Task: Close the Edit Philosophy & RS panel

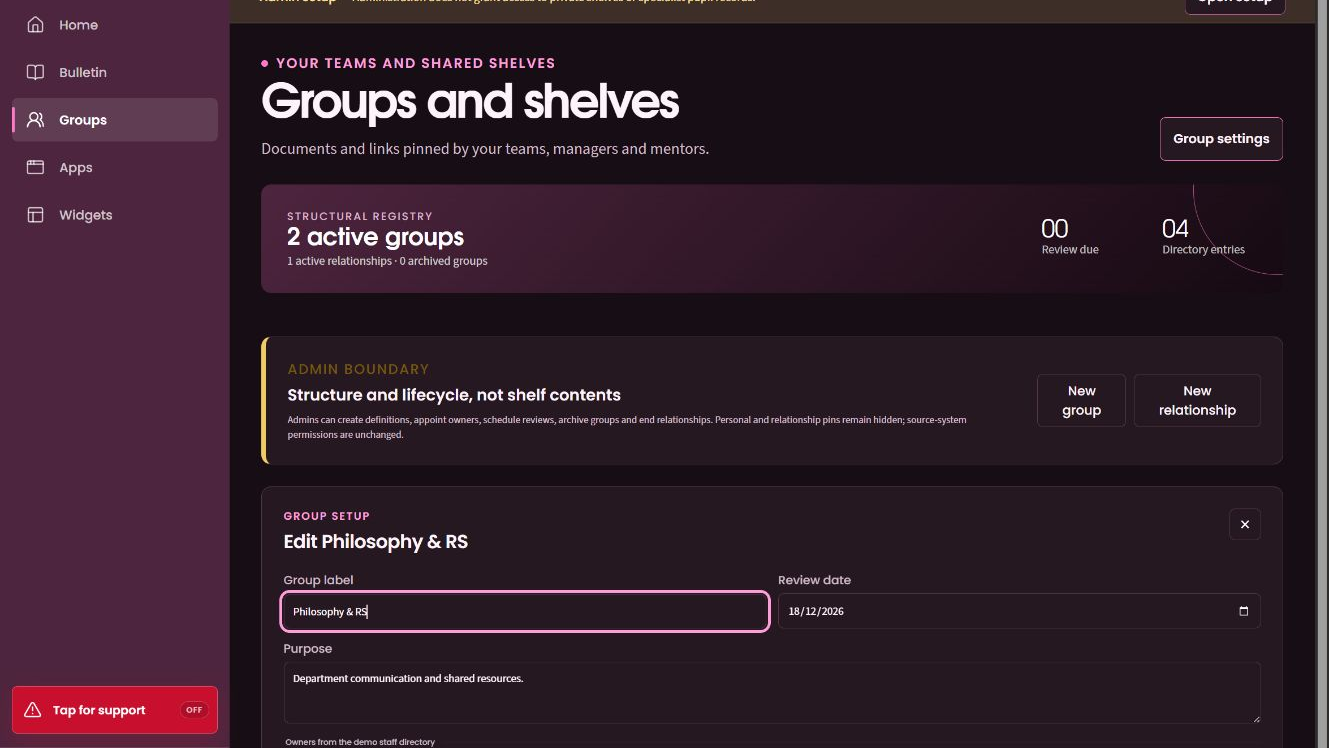Action: pyautogui.click(x=1245, y=524)
